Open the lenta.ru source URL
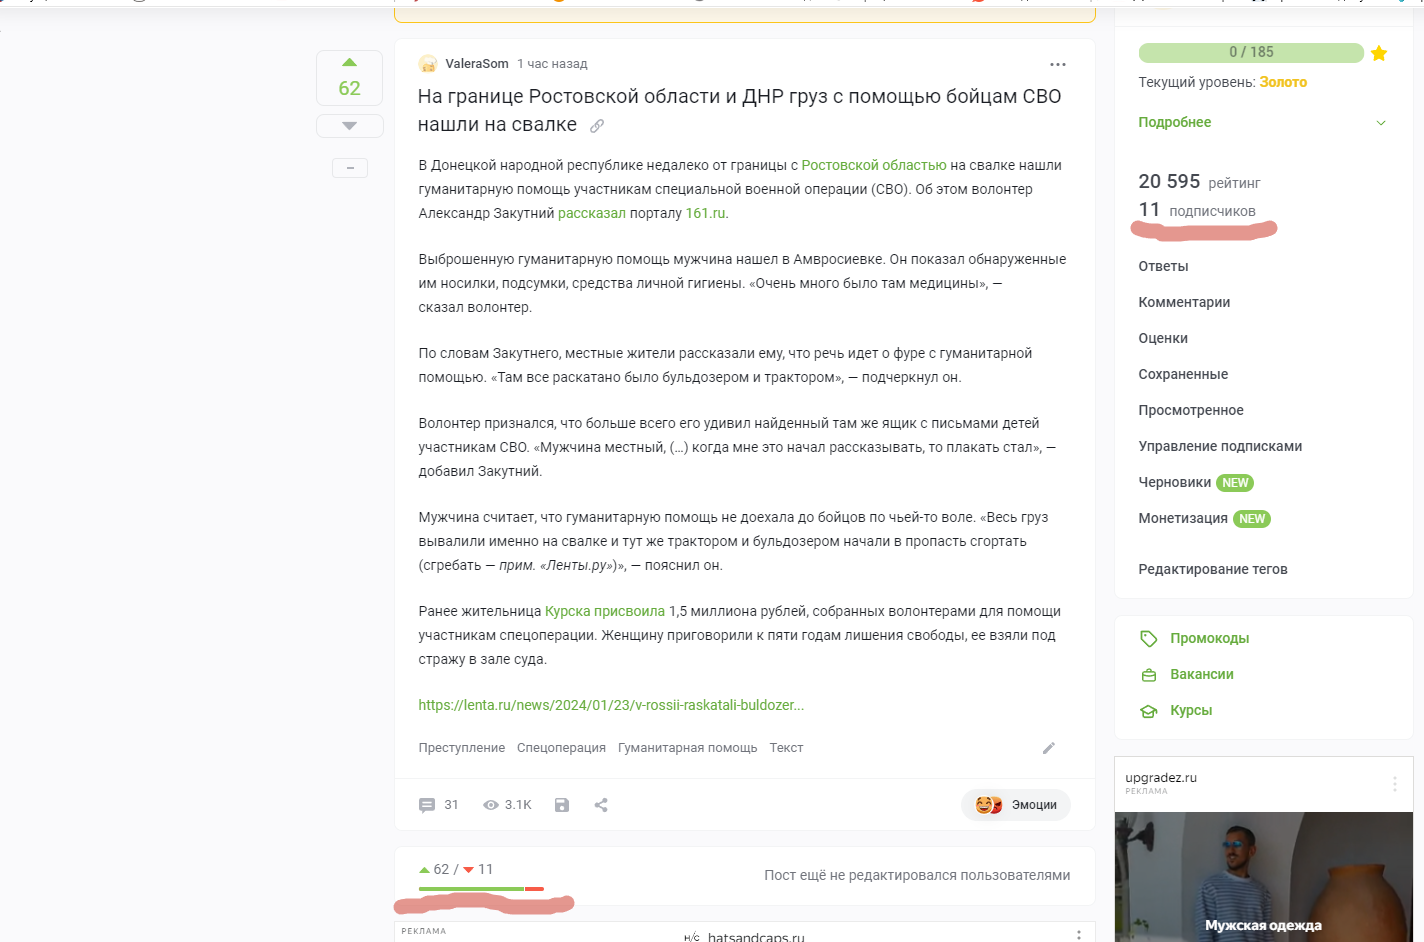The height and width of the screenshot is (942, 1424). point(611,705)
